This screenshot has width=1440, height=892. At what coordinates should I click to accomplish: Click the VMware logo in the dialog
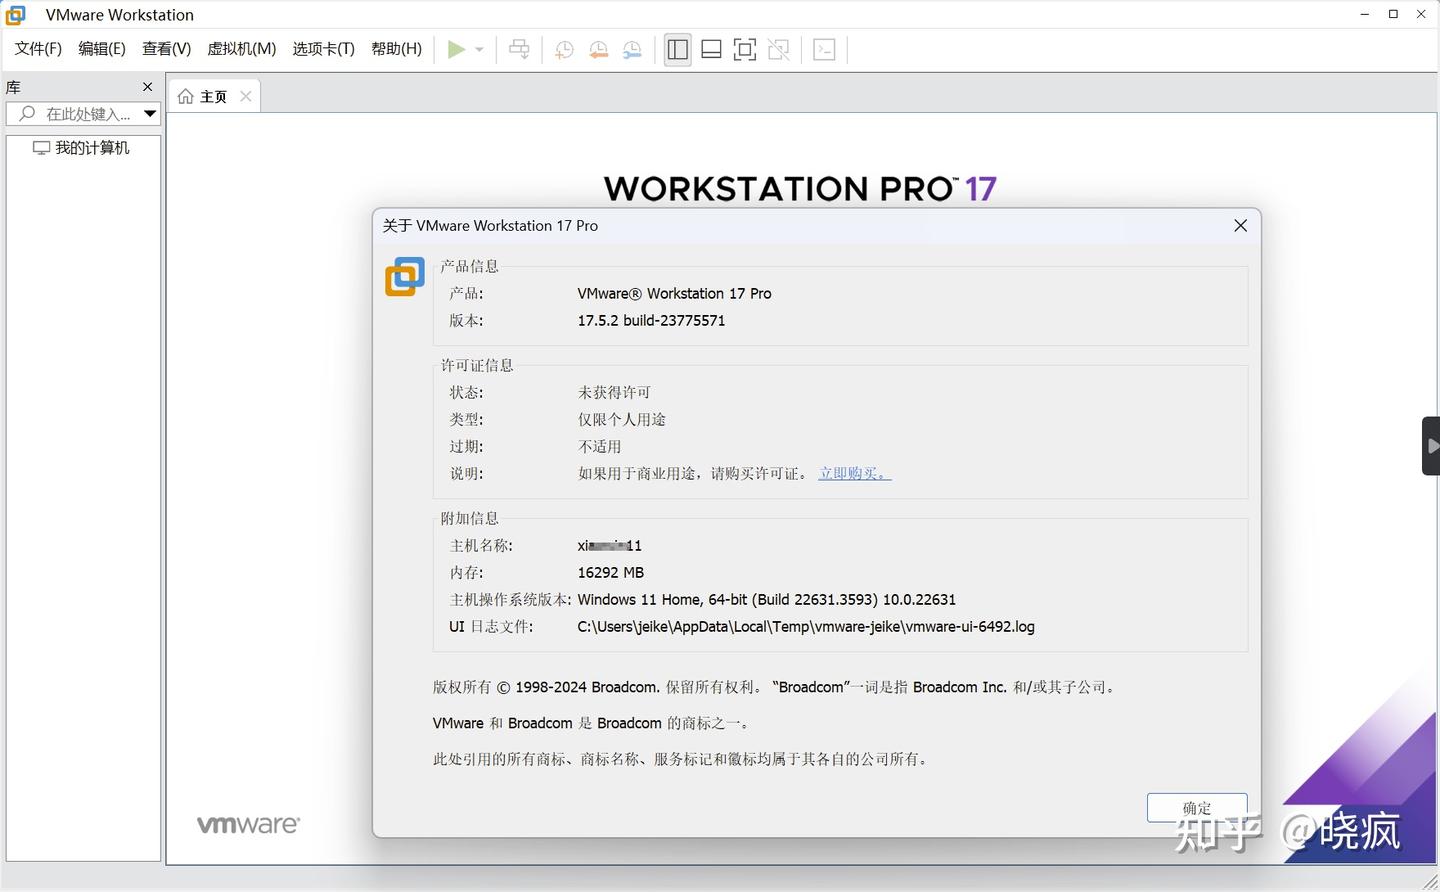[404, 276]
